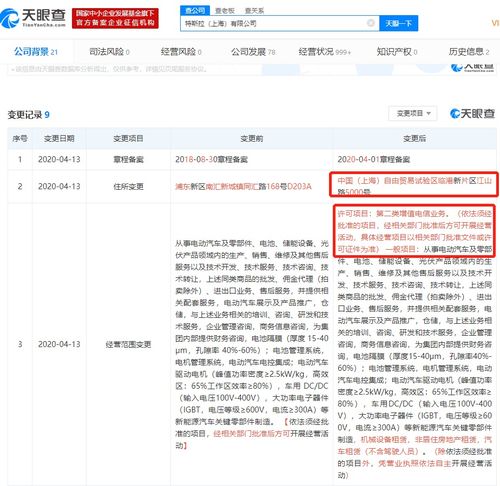Click the 住所变更 cell in row 2
This screenshot has height=486, width=500.
tap(128, 186)
